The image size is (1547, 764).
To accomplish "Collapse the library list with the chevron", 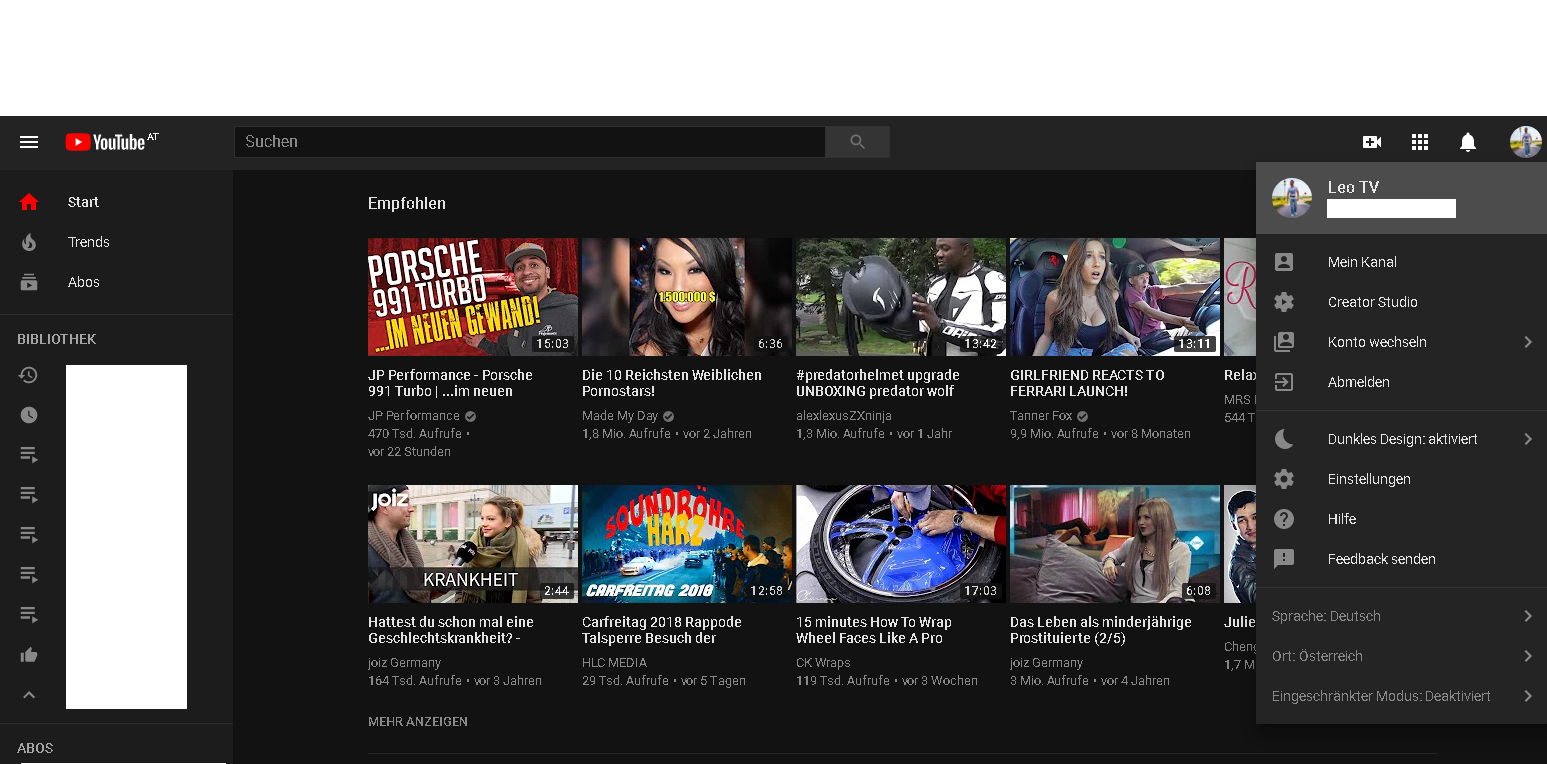I will (x=29, y=695).
